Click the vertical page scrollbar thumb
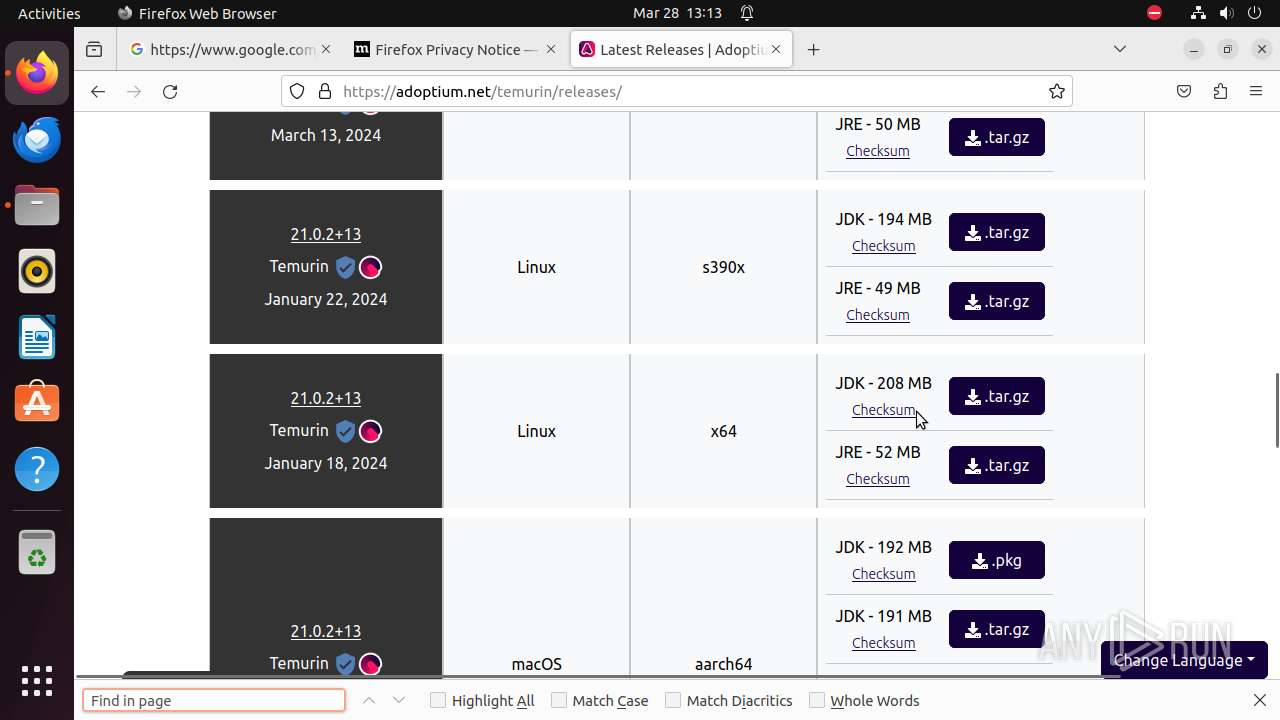This screenshot has height=720, width=1280. (1276, 410)
